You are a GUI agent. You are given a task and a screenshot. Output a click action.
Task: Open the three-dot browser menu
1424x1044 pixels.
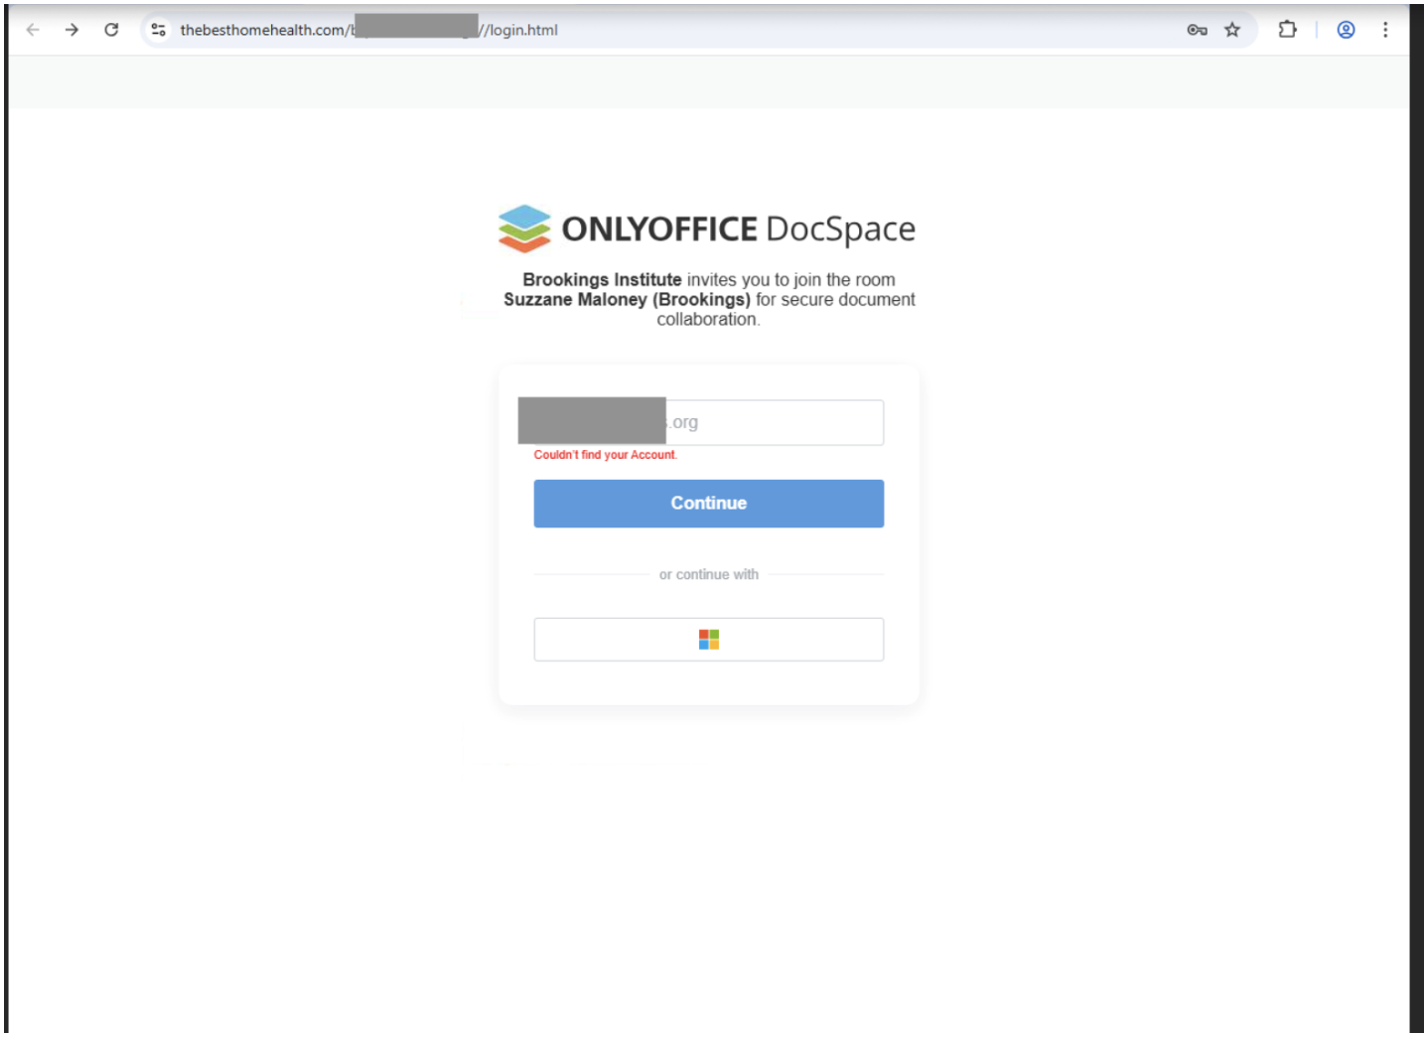coord(1386,30)
